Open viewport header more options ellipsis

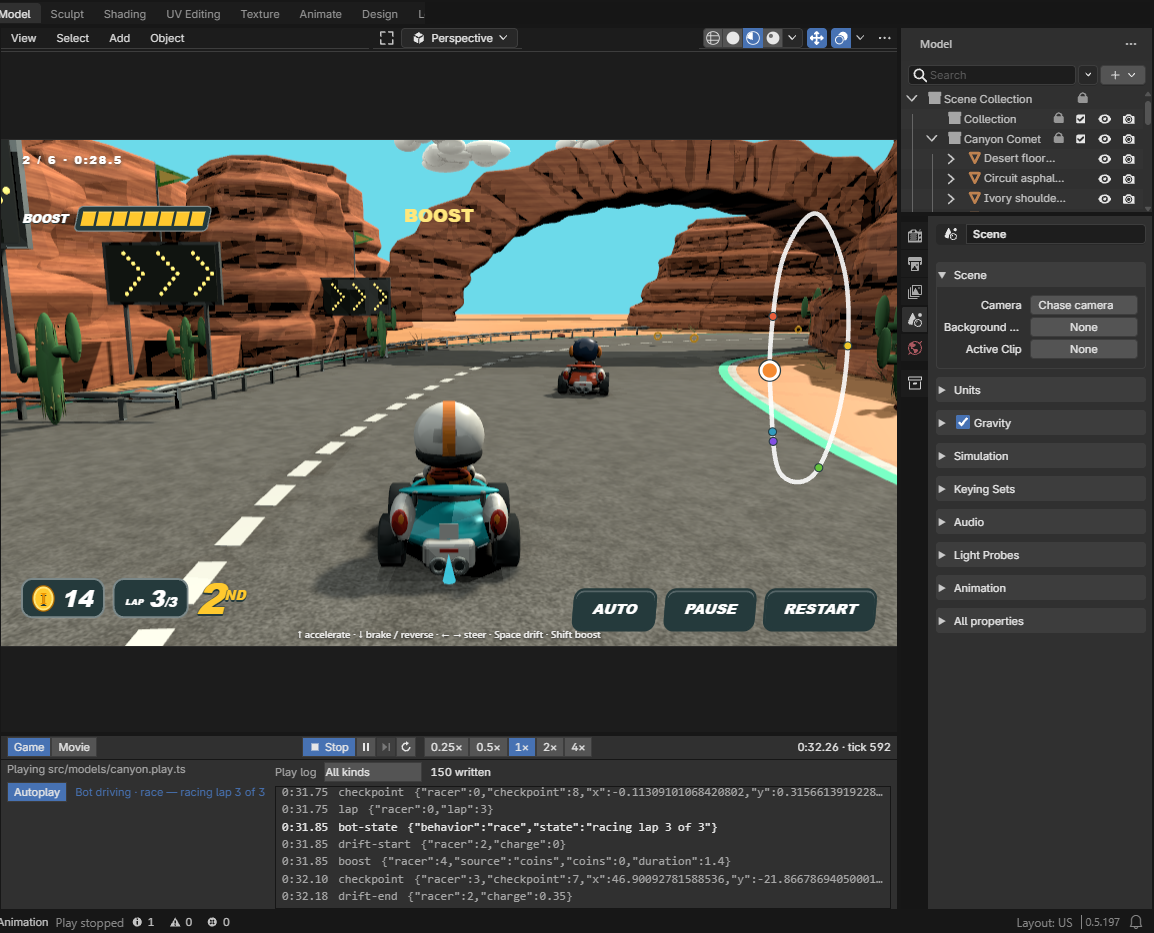884,38
